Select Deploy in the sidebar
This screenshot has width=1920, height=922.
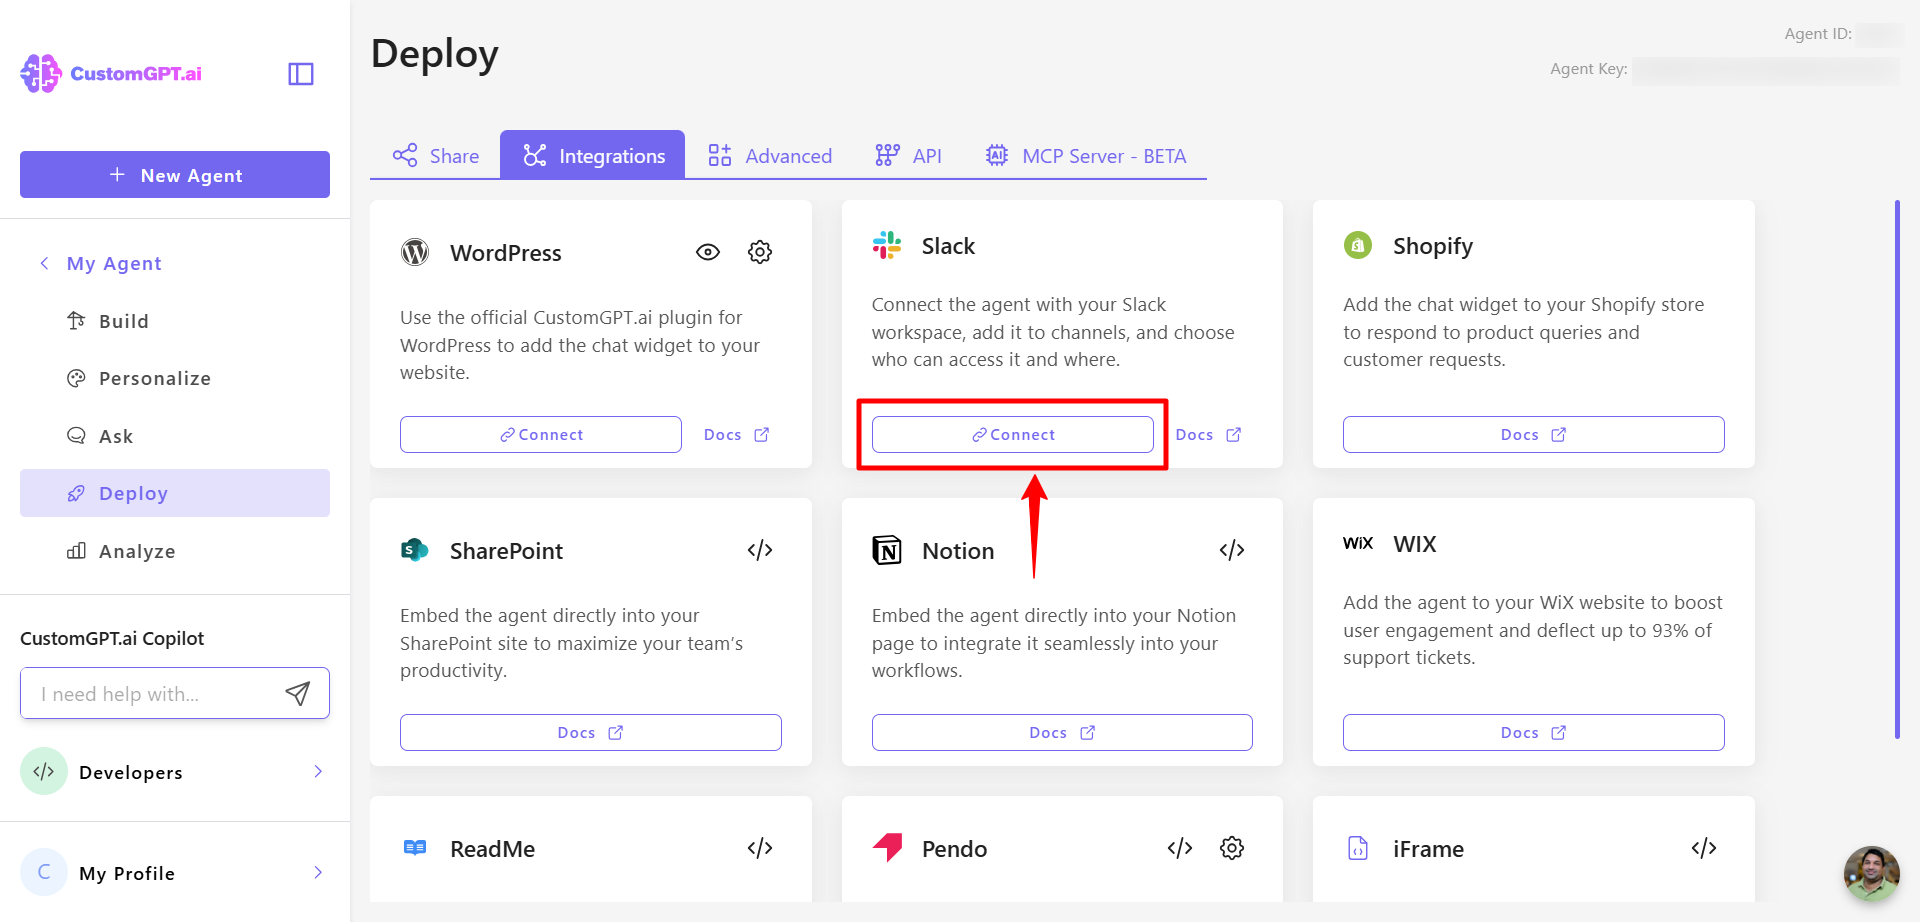[x=175, y=493]
